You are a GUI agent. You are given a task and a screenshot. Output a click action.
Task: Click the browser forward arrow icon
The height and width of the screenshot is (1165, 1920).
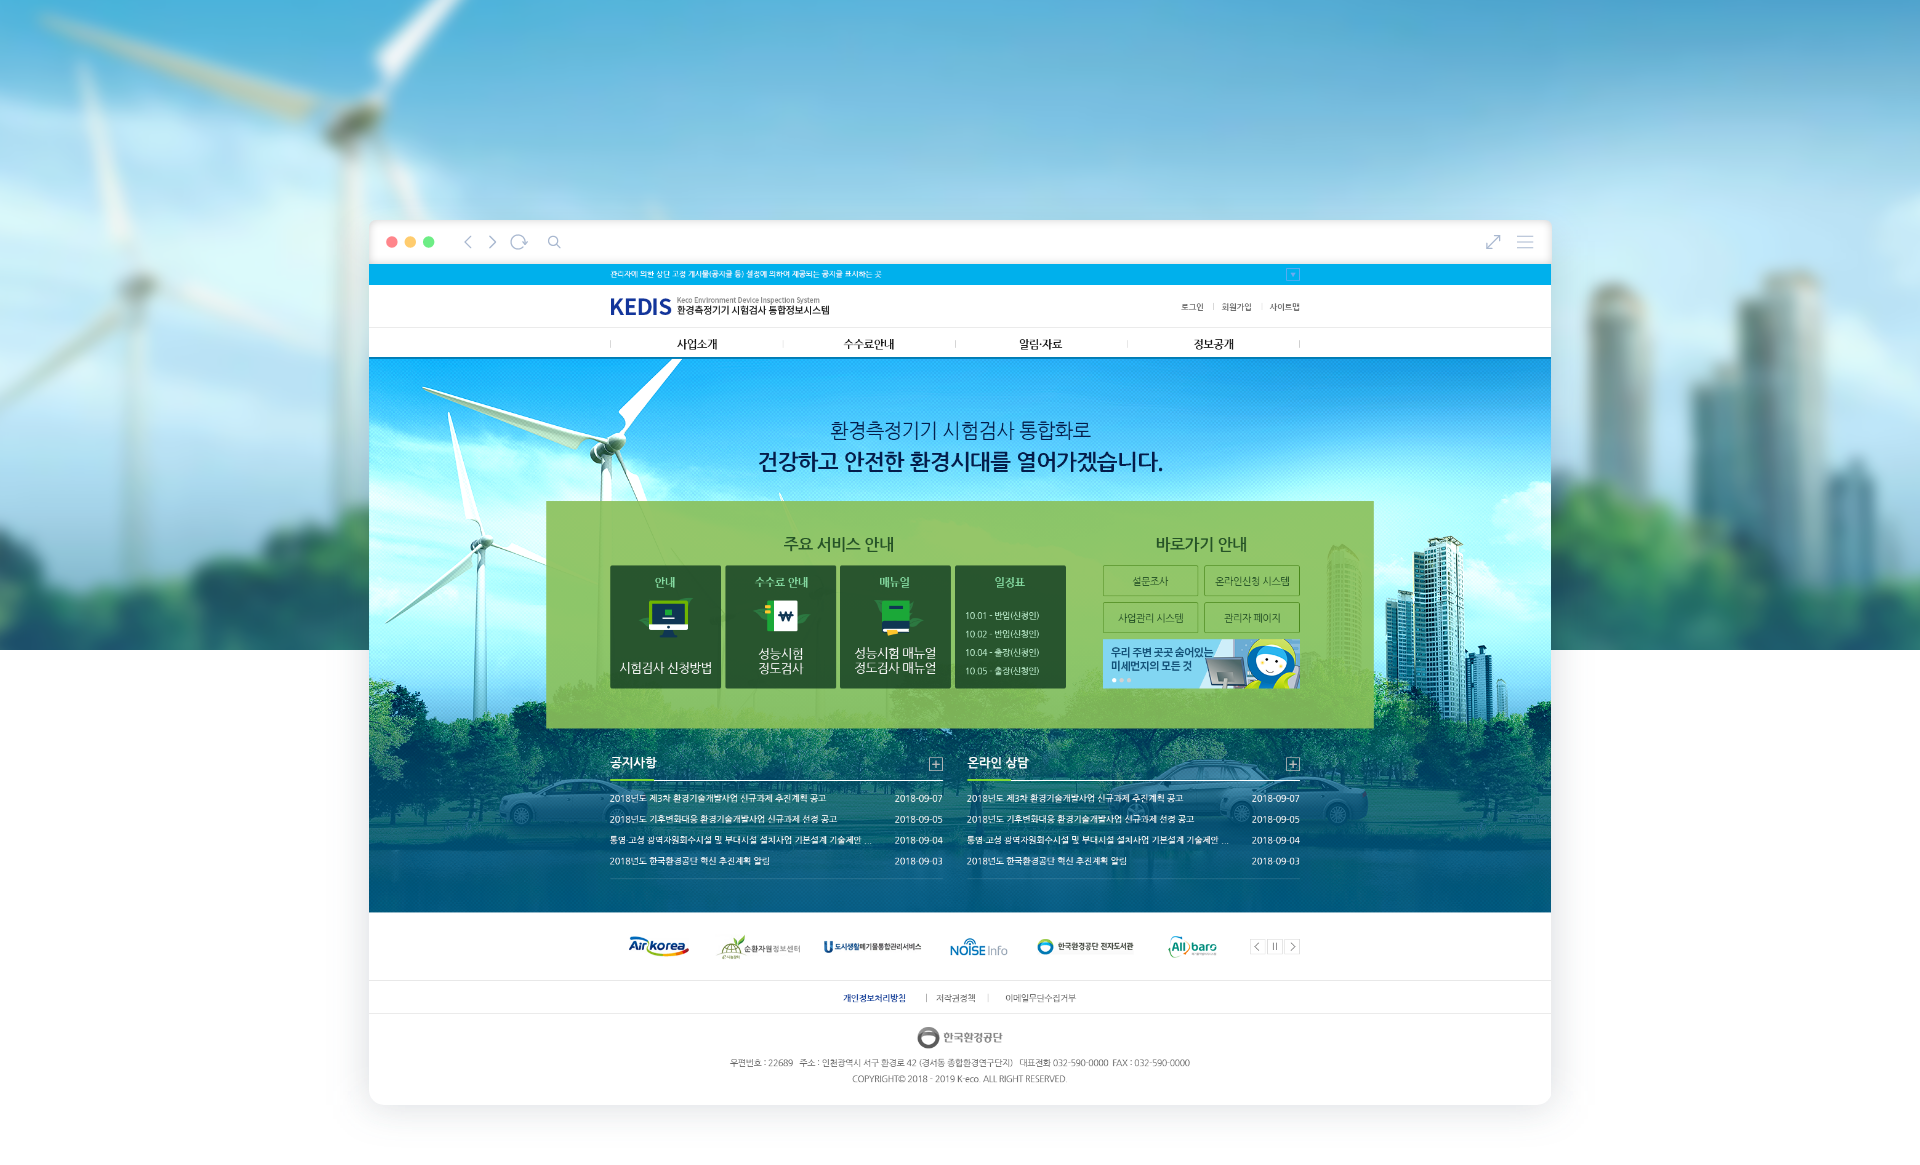[x=492, y=242]
